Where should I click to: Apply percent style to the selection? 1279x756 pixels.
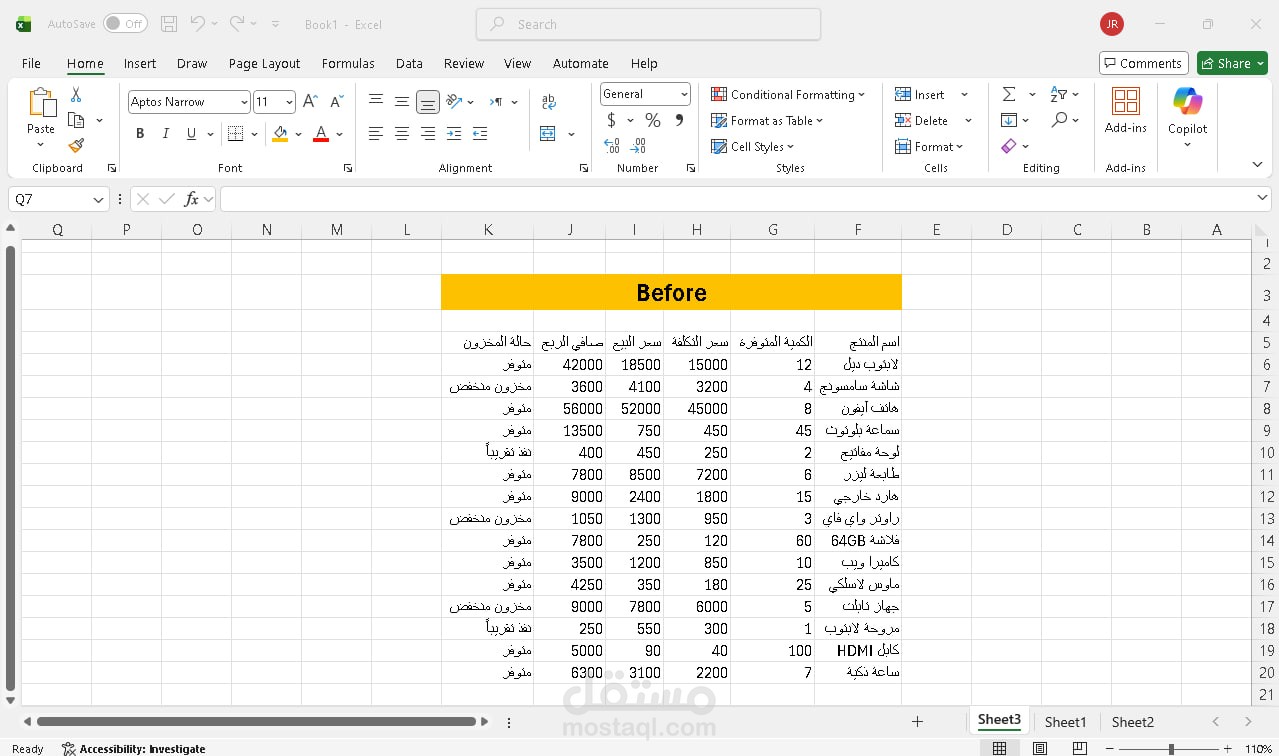(652, 120)
